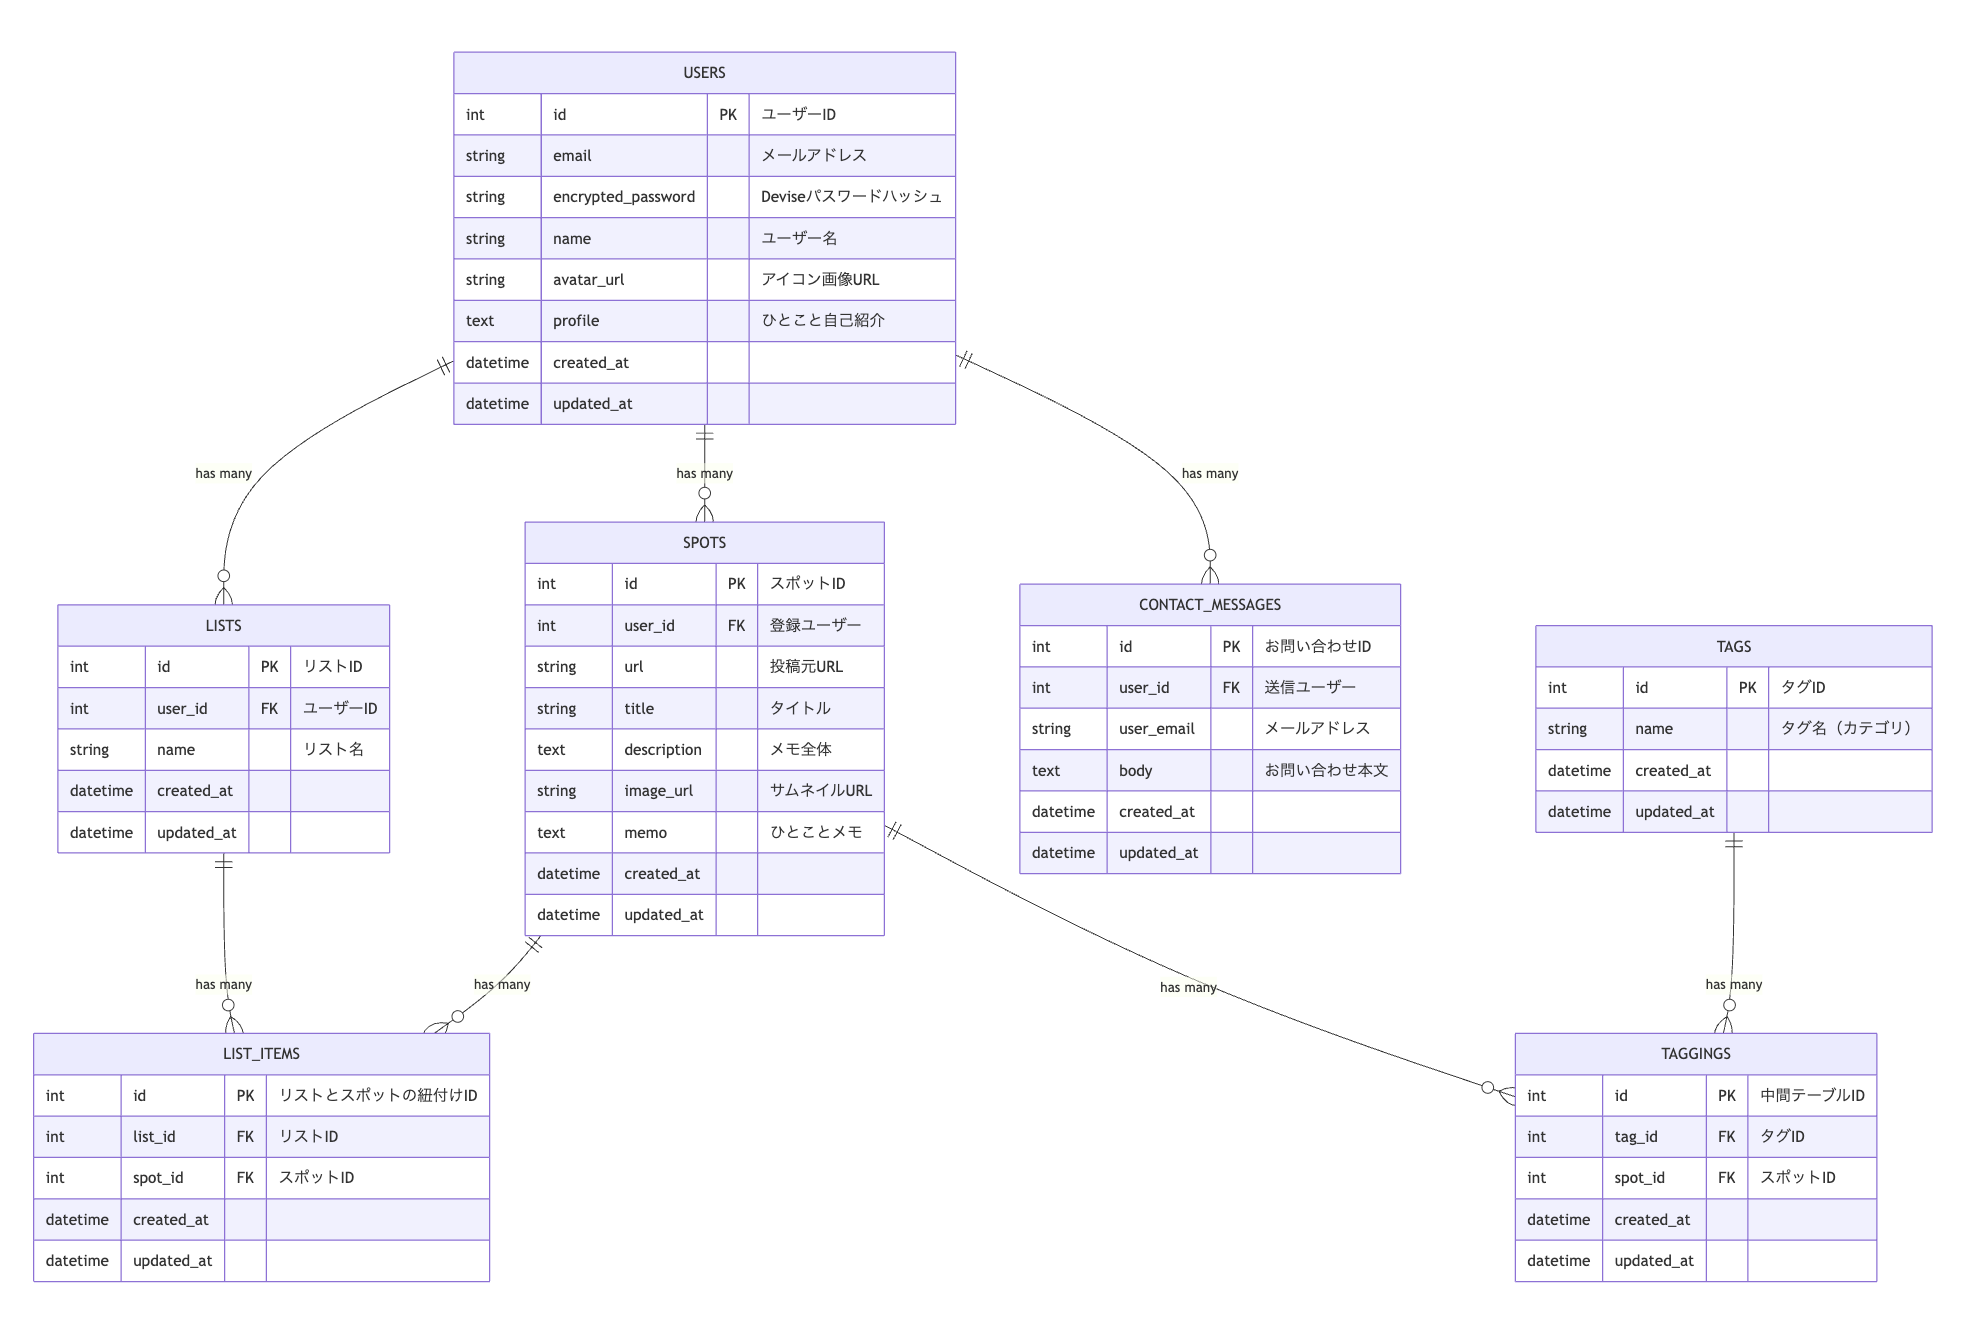Click user_email field in CONTACT_MESSAGES
Viewport: 1988px width, 1338px height.
pyautogui.click(x=1156, y=729)
